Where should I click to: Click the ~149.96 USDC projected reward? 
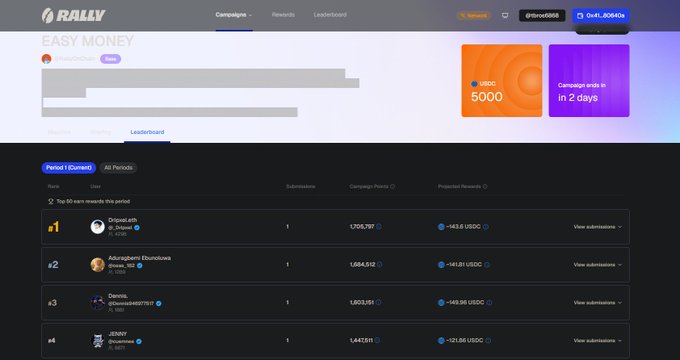(x=465, y=303)
